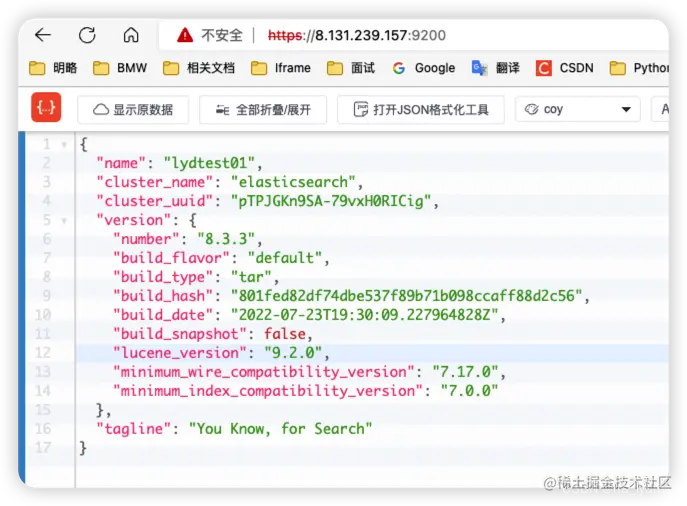
Task: Open the 明略 bookmark folder
Action: (53, 68)
